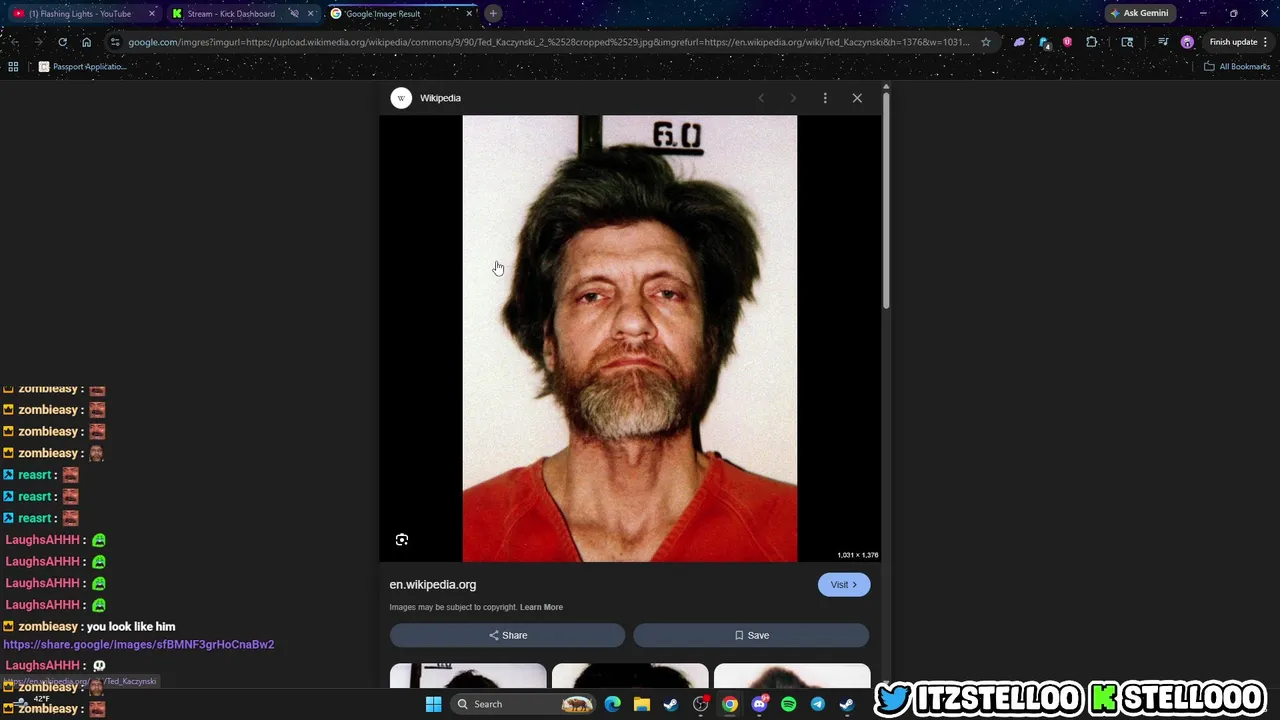Screen dimensions: 1280x720
Task: Open the Chrome profile avatar
Action: click(x=1187, y=42)
